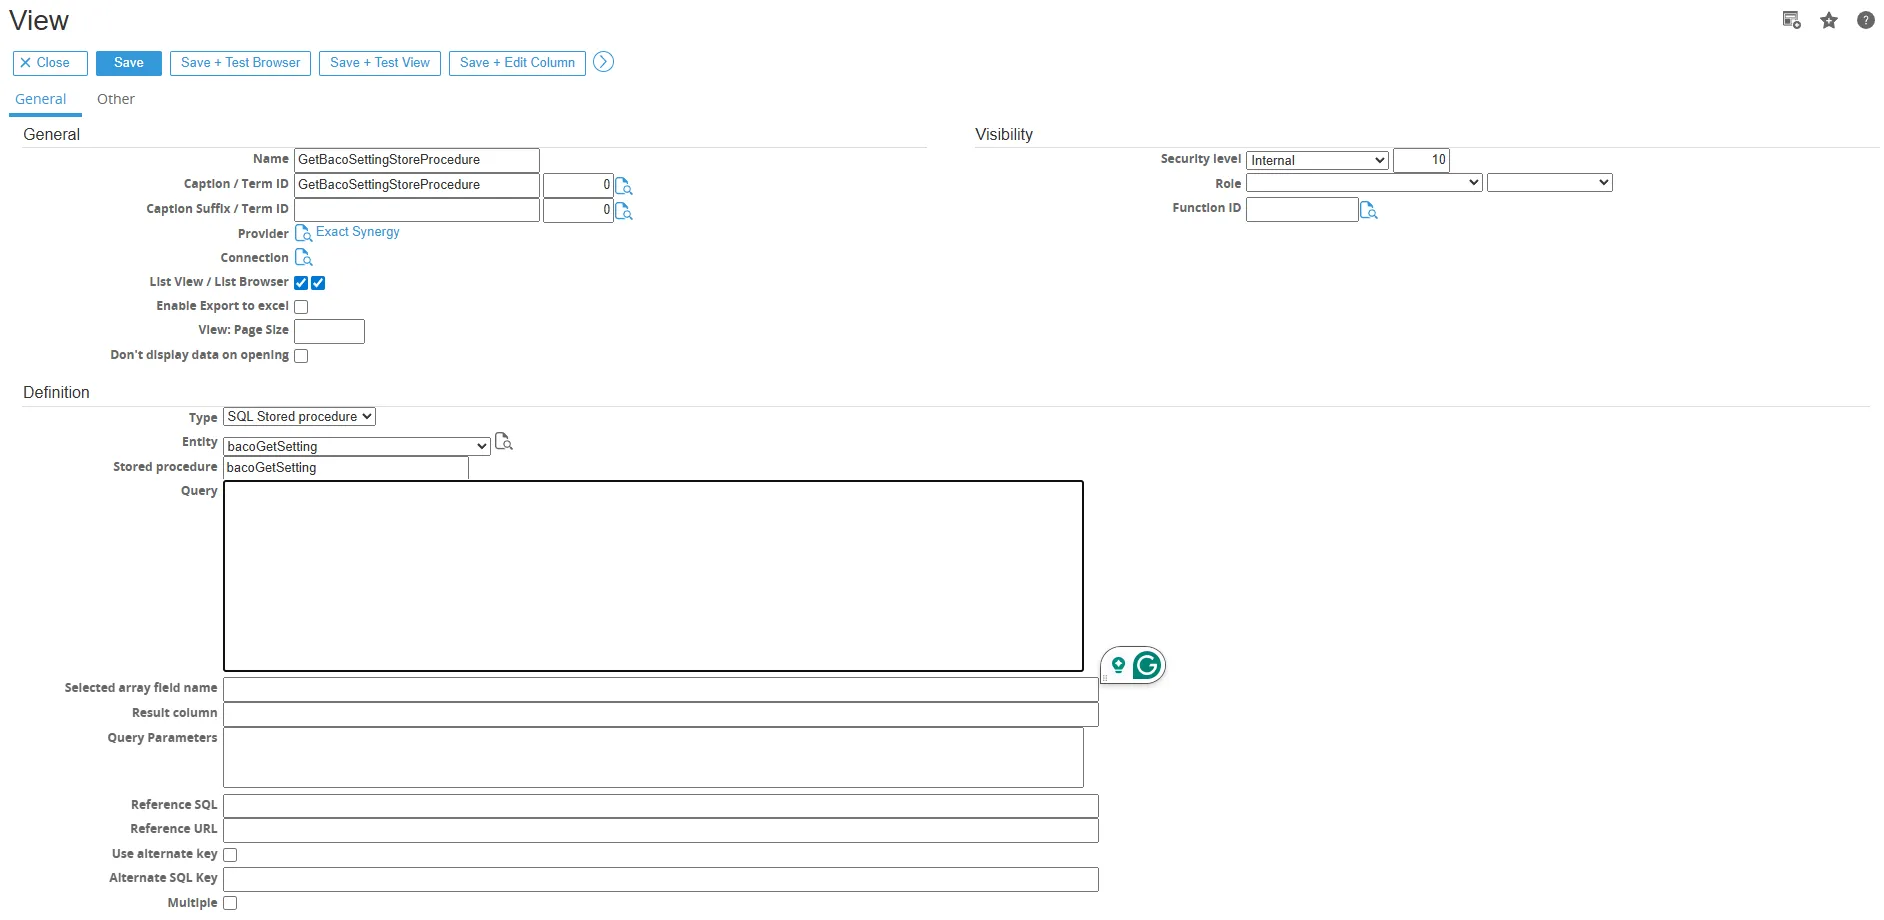Image resolution: width=1884 pixels, height=920 pixels.
Task: Open the Entity lookup icon
Action: [503, 442]
